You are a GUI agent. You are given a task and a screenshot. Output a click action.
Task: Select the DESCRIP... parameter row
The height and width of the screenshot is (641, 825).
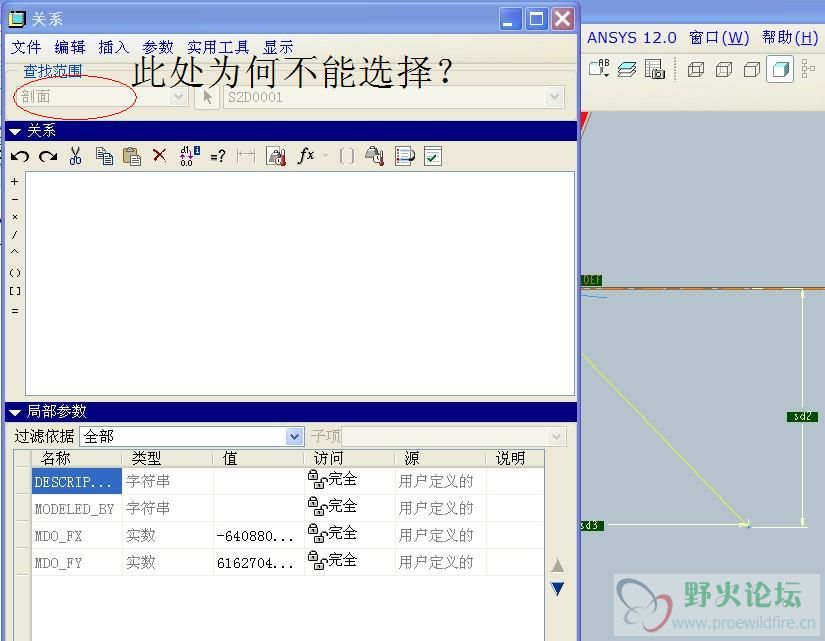coord(287,481)
